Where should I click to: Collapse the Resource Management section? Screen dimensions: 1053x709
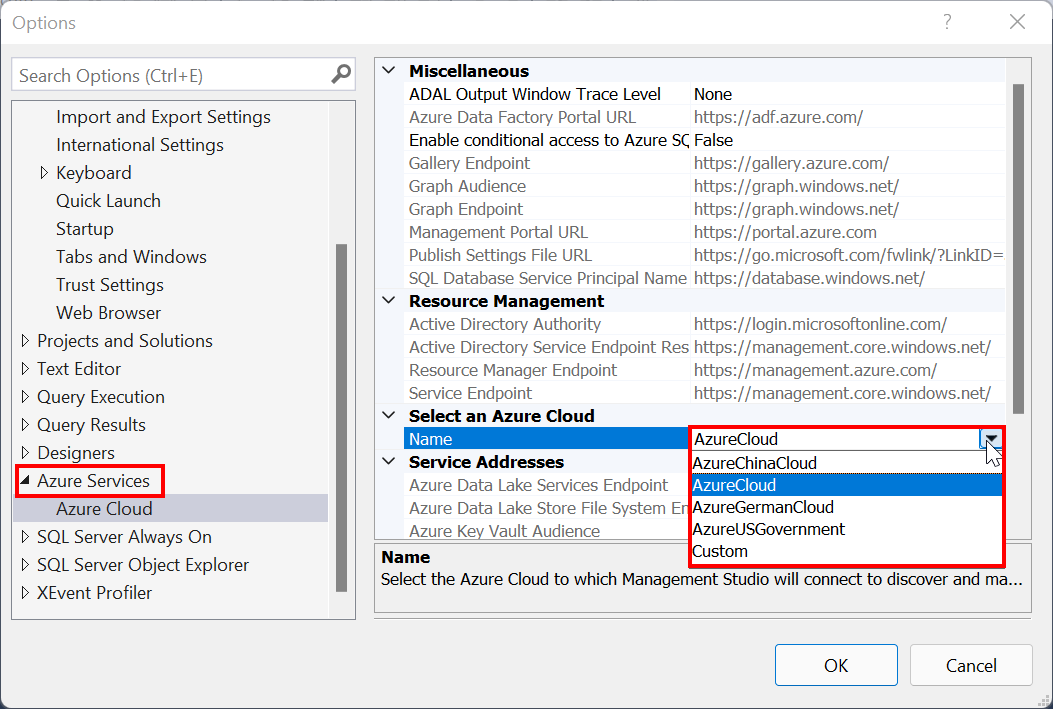389,300
